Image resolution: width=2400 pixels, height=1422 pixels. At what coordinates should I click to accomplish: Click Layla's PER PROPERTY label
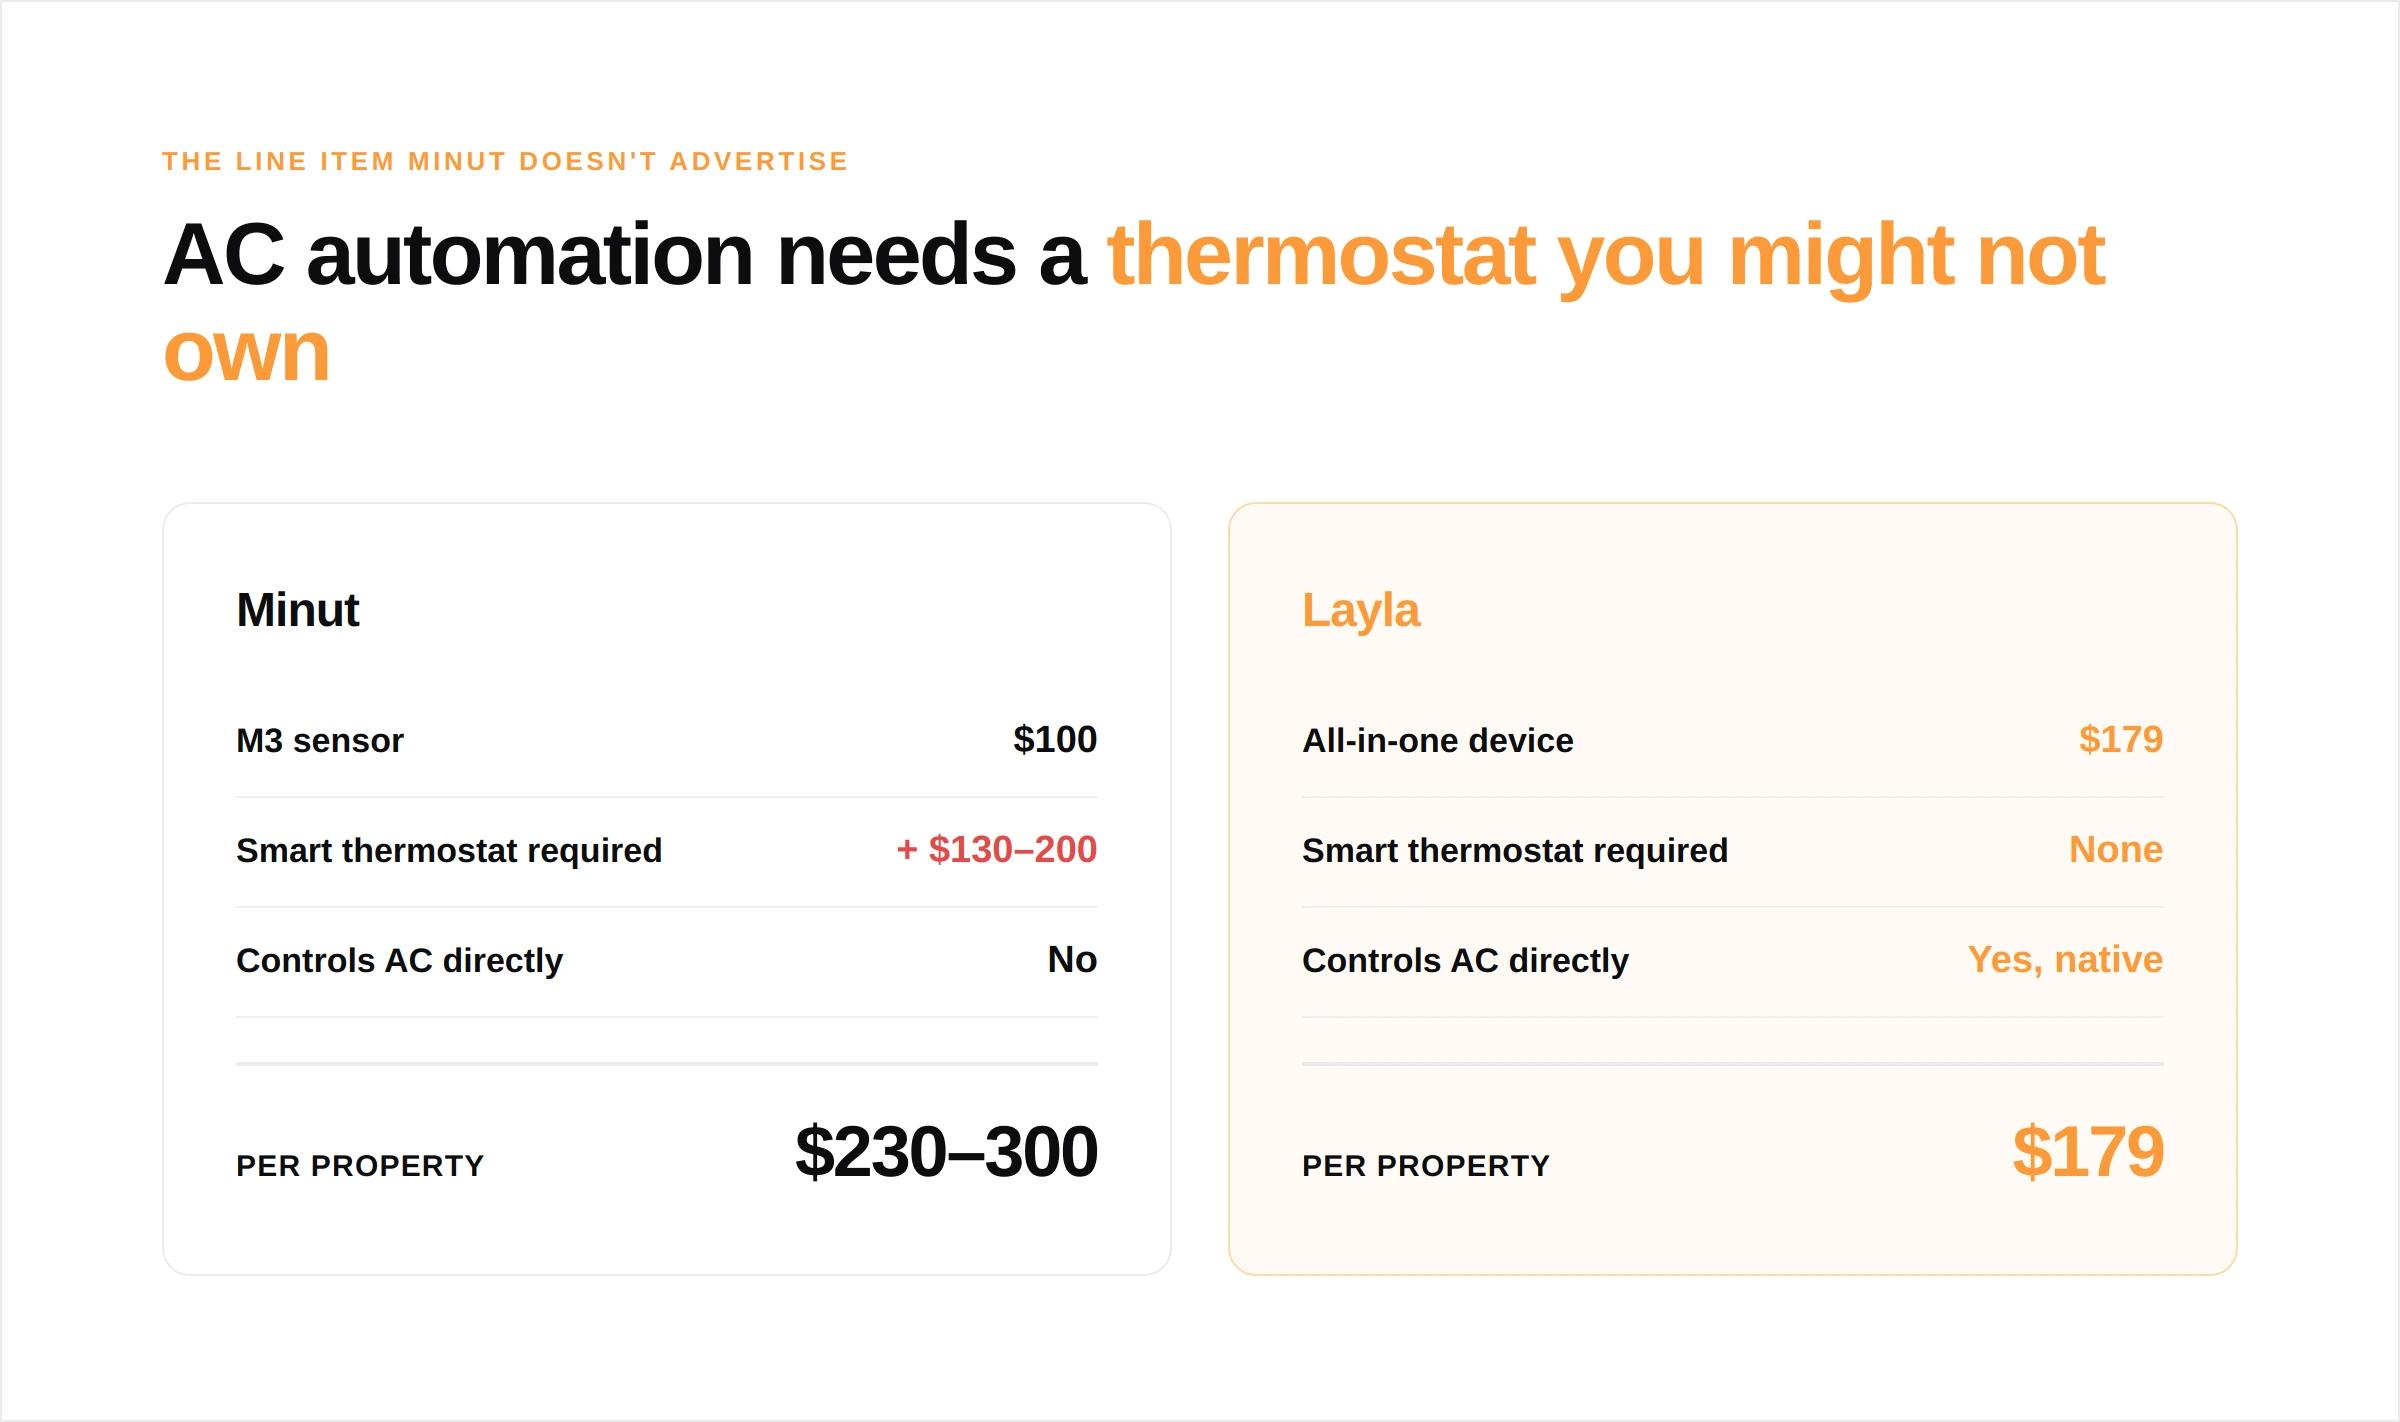[x=1426, y=1166]
